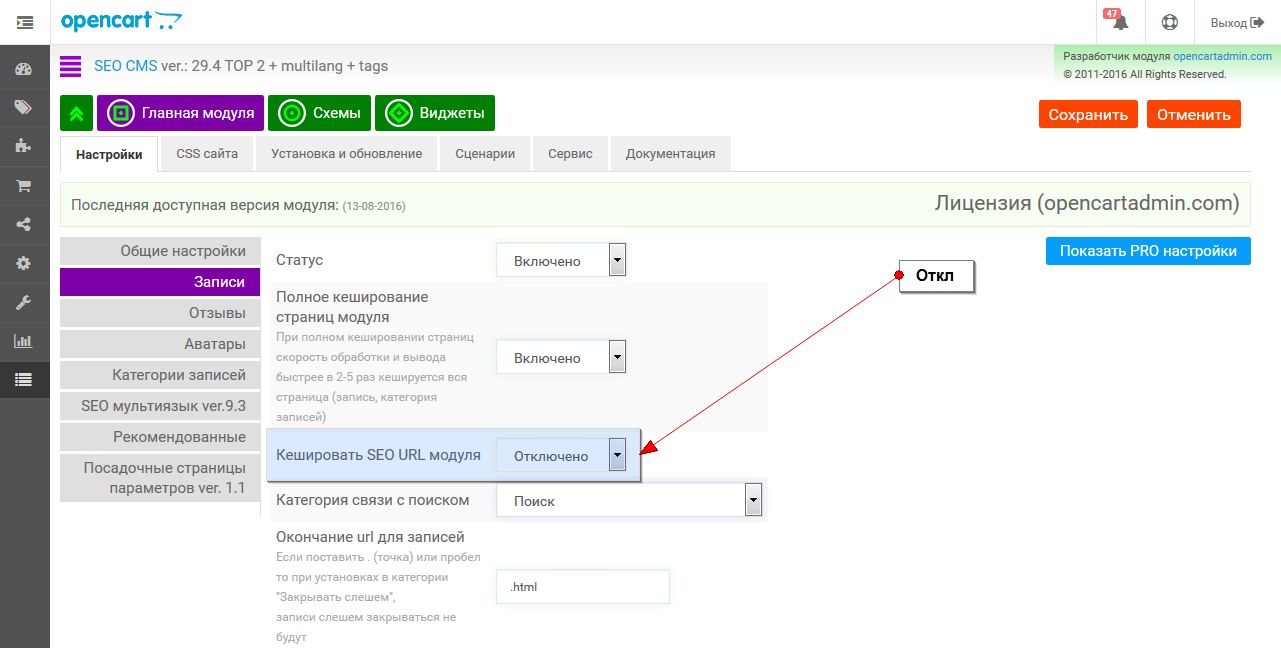The height and width of the screenshot is (648, 1281).
Task: Click the SEO CMS ver.: 29.4 title
Action: click(x=241, y=66)
